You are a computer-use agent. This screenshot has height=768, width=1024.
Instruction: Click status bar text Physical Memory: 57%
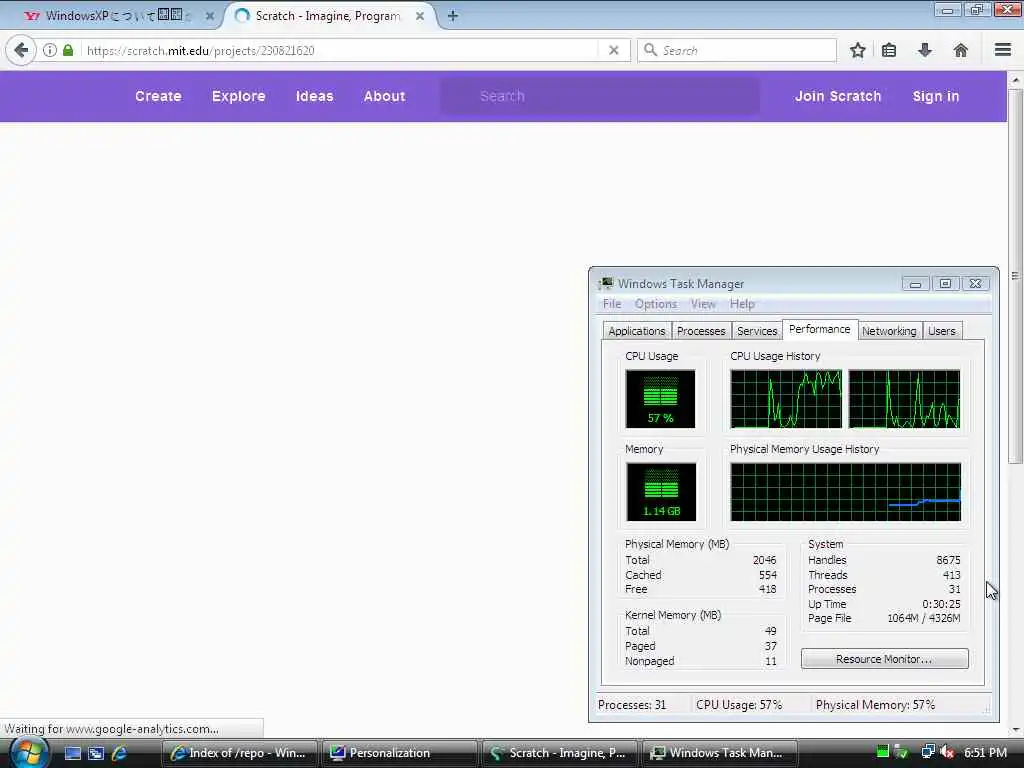point(875,705)
